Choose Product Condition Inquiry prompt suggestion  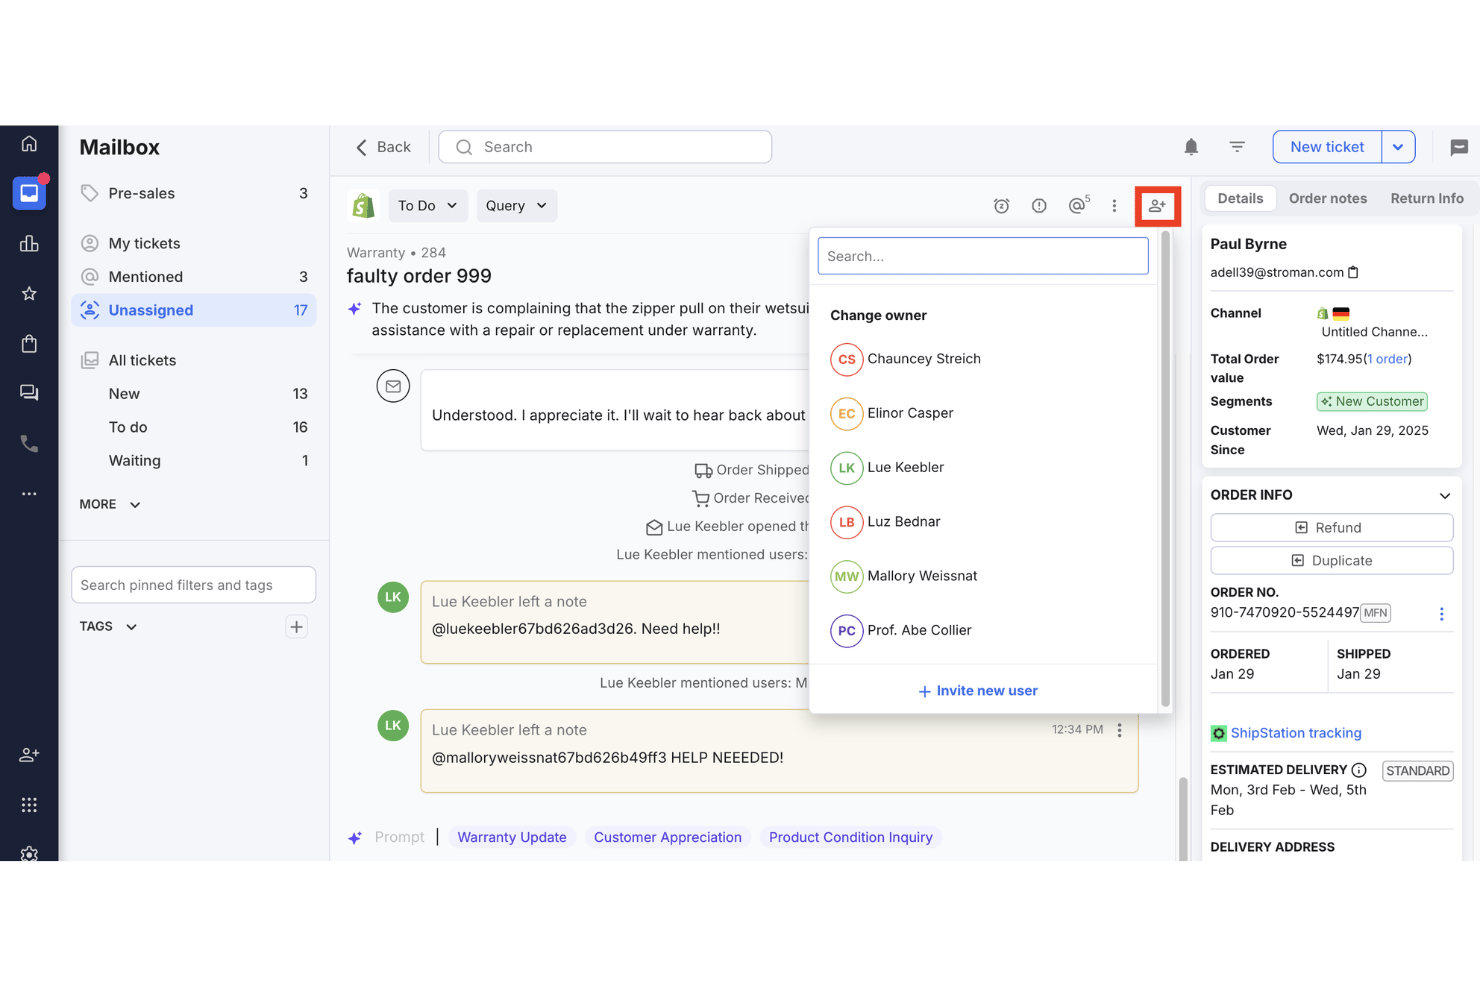tap(851, 838)
